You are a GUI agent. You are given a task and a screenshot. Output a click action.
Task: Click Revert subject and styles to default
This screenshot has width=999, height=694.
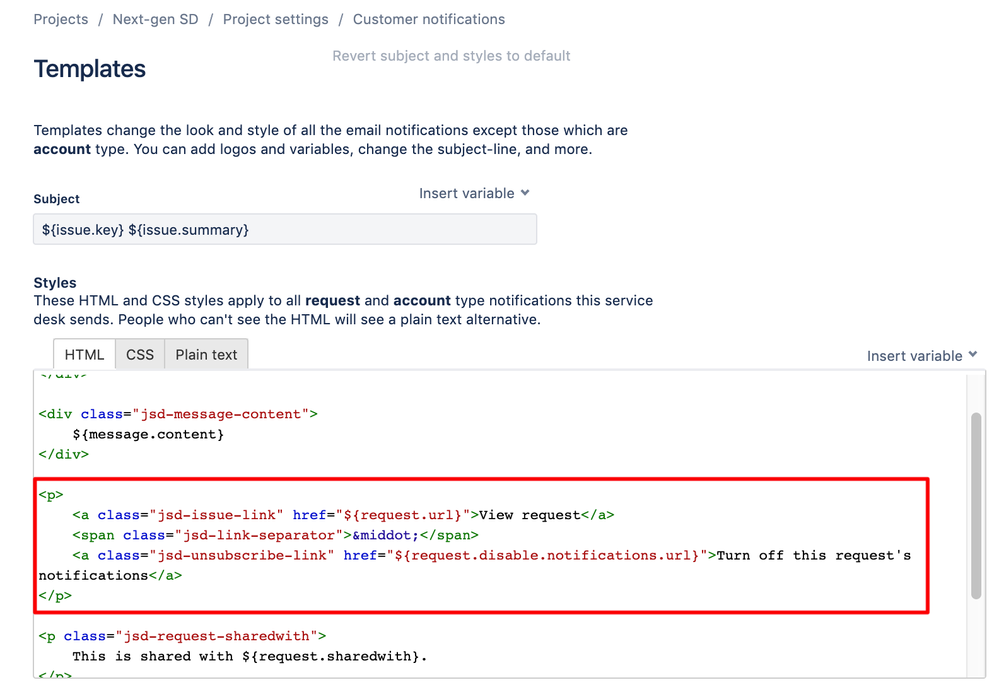pos(451,55)
